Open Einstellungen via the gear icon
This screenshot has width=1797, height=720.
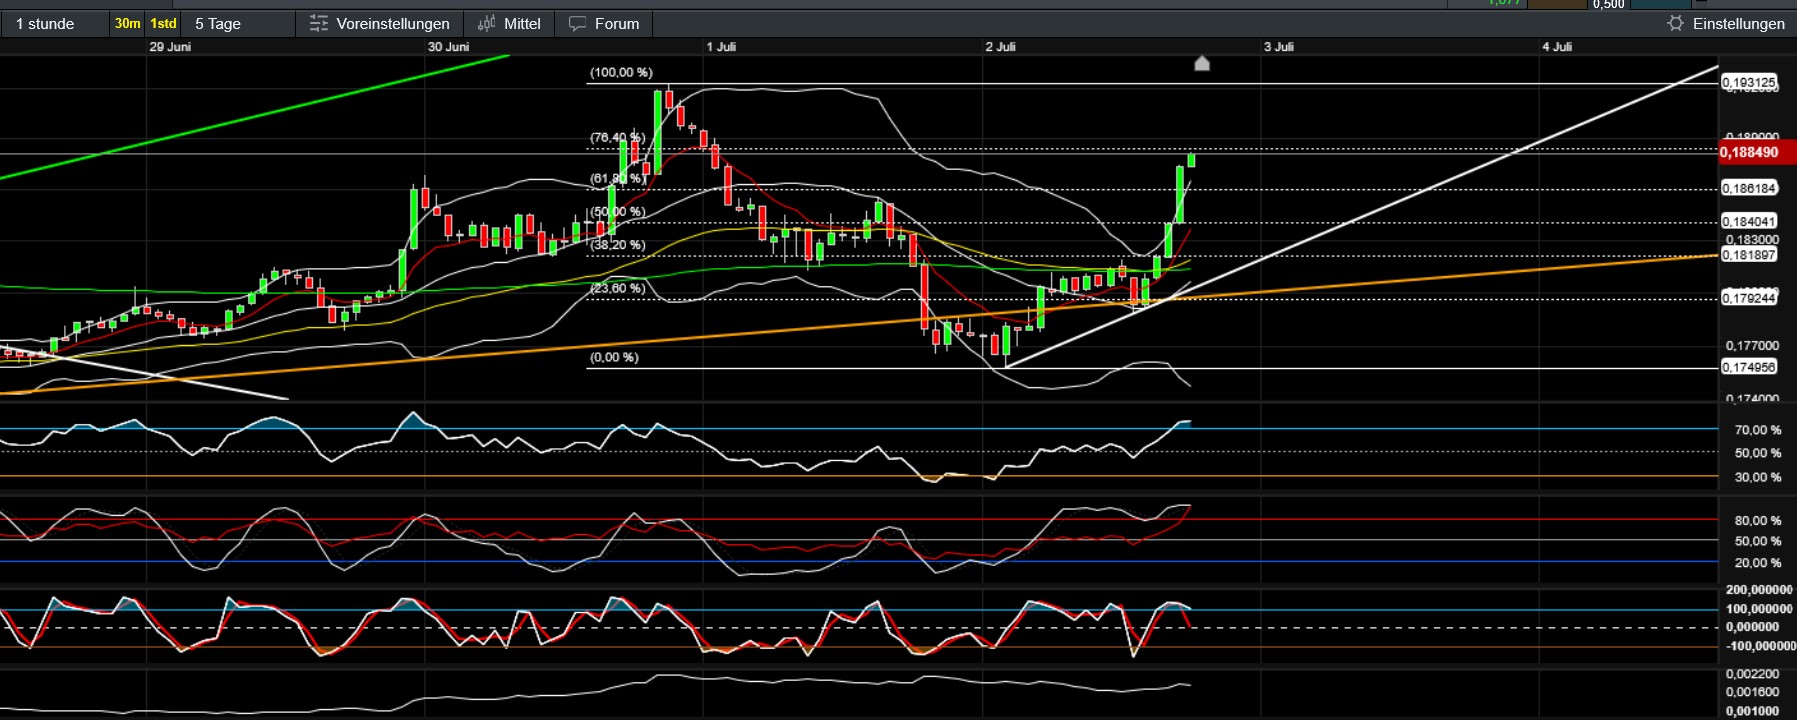(1676, 23)
